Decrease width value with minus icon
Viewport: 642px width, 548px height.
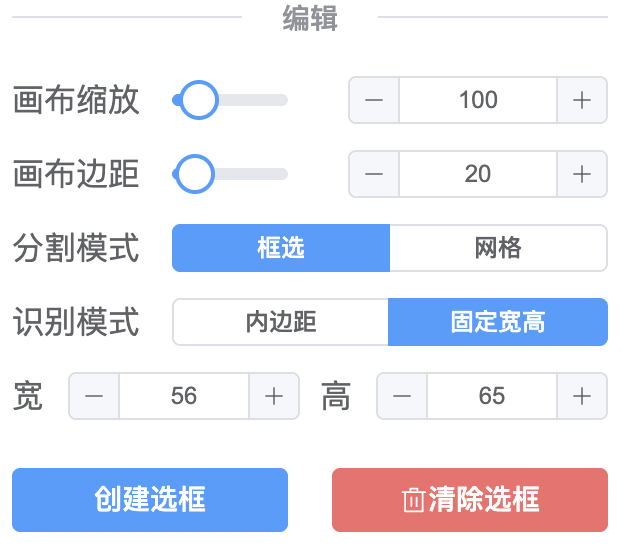pyautogui.click(x=94, y=396)
